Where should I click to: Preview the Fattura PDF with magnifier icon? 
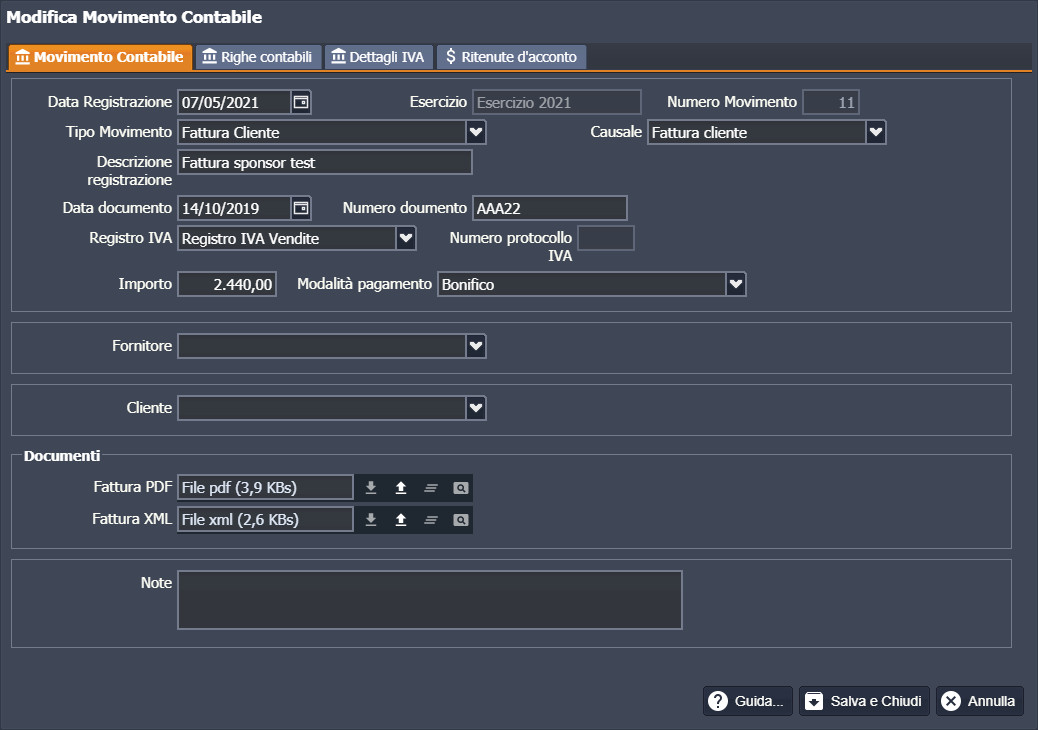[460, 488]
